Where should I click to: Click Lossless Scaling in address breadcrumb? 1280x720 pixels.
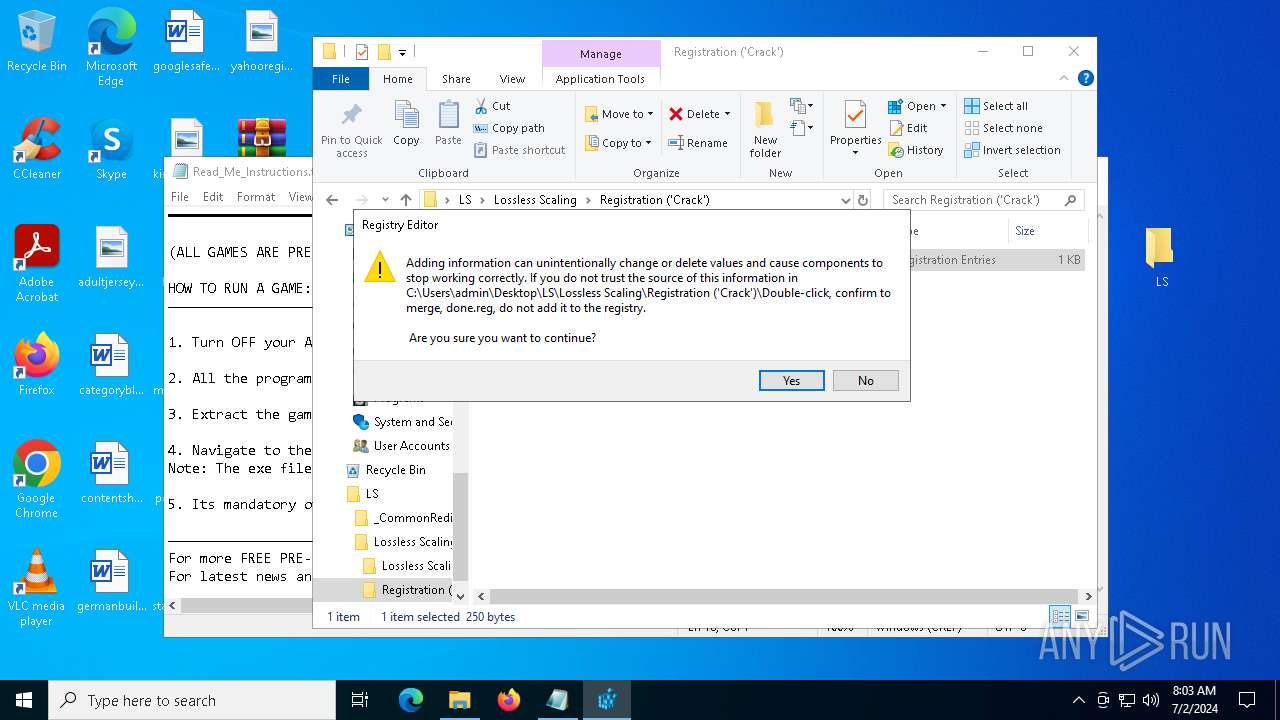tap(535, 200)
